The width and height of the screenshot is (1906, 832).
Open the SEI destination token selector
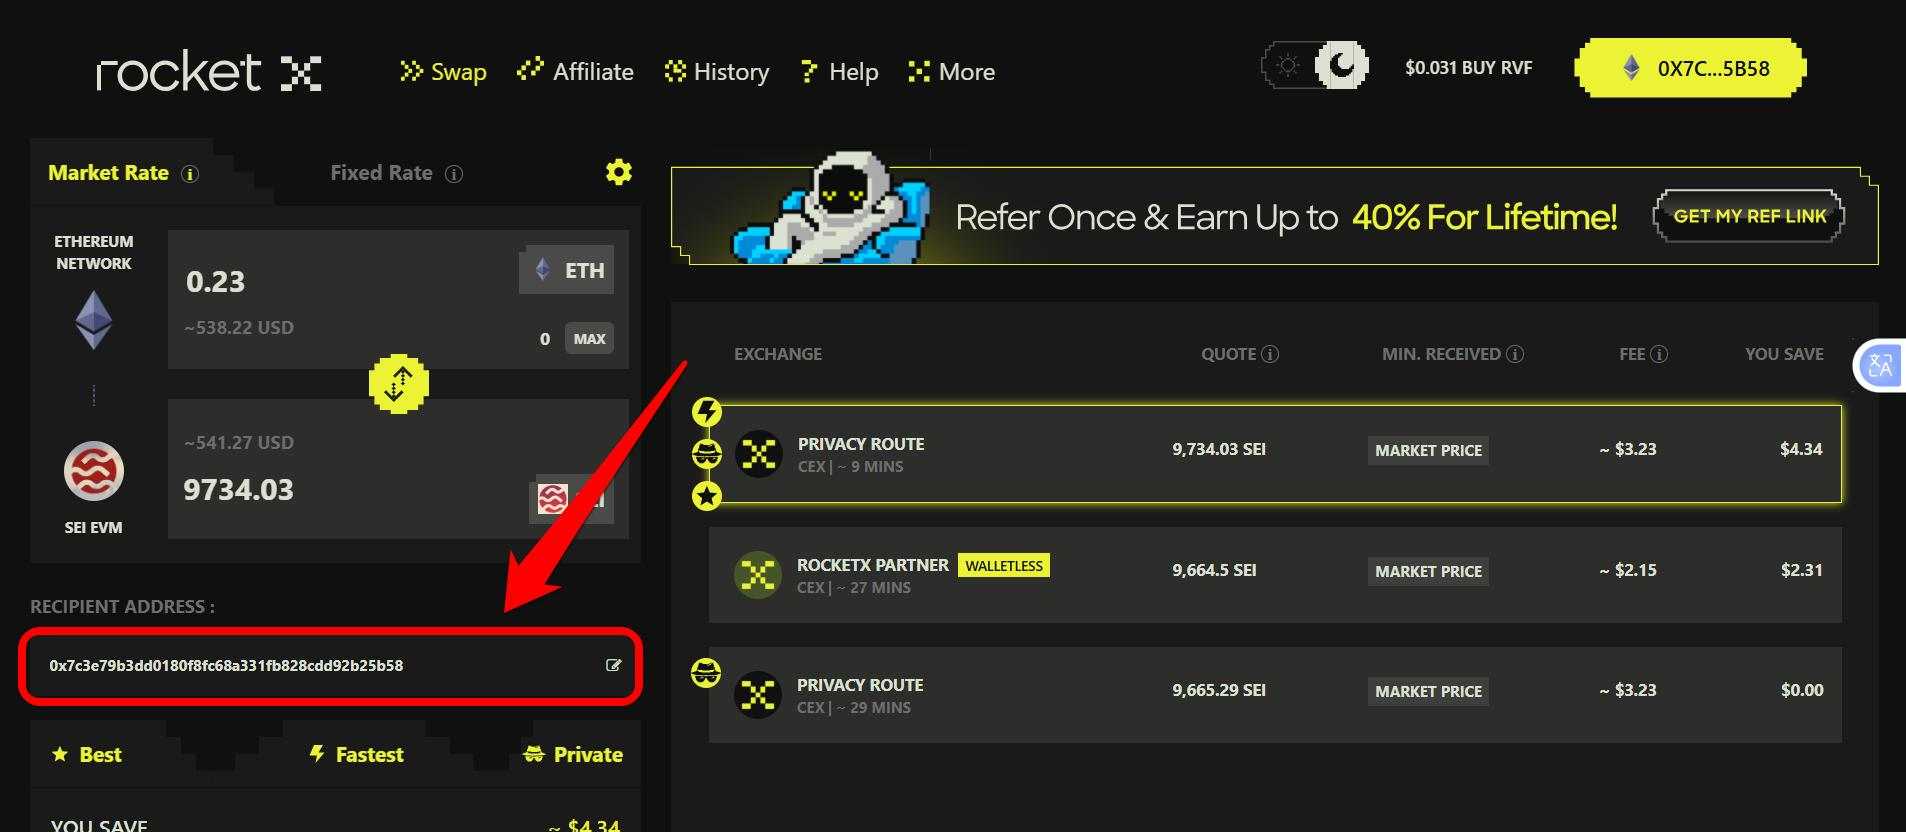[x=570, y=498]
